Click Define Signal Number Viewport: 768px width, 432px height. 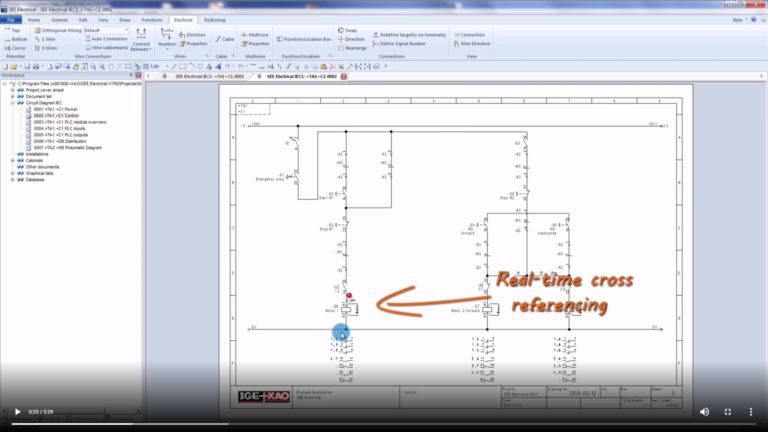tap(399, 44)
